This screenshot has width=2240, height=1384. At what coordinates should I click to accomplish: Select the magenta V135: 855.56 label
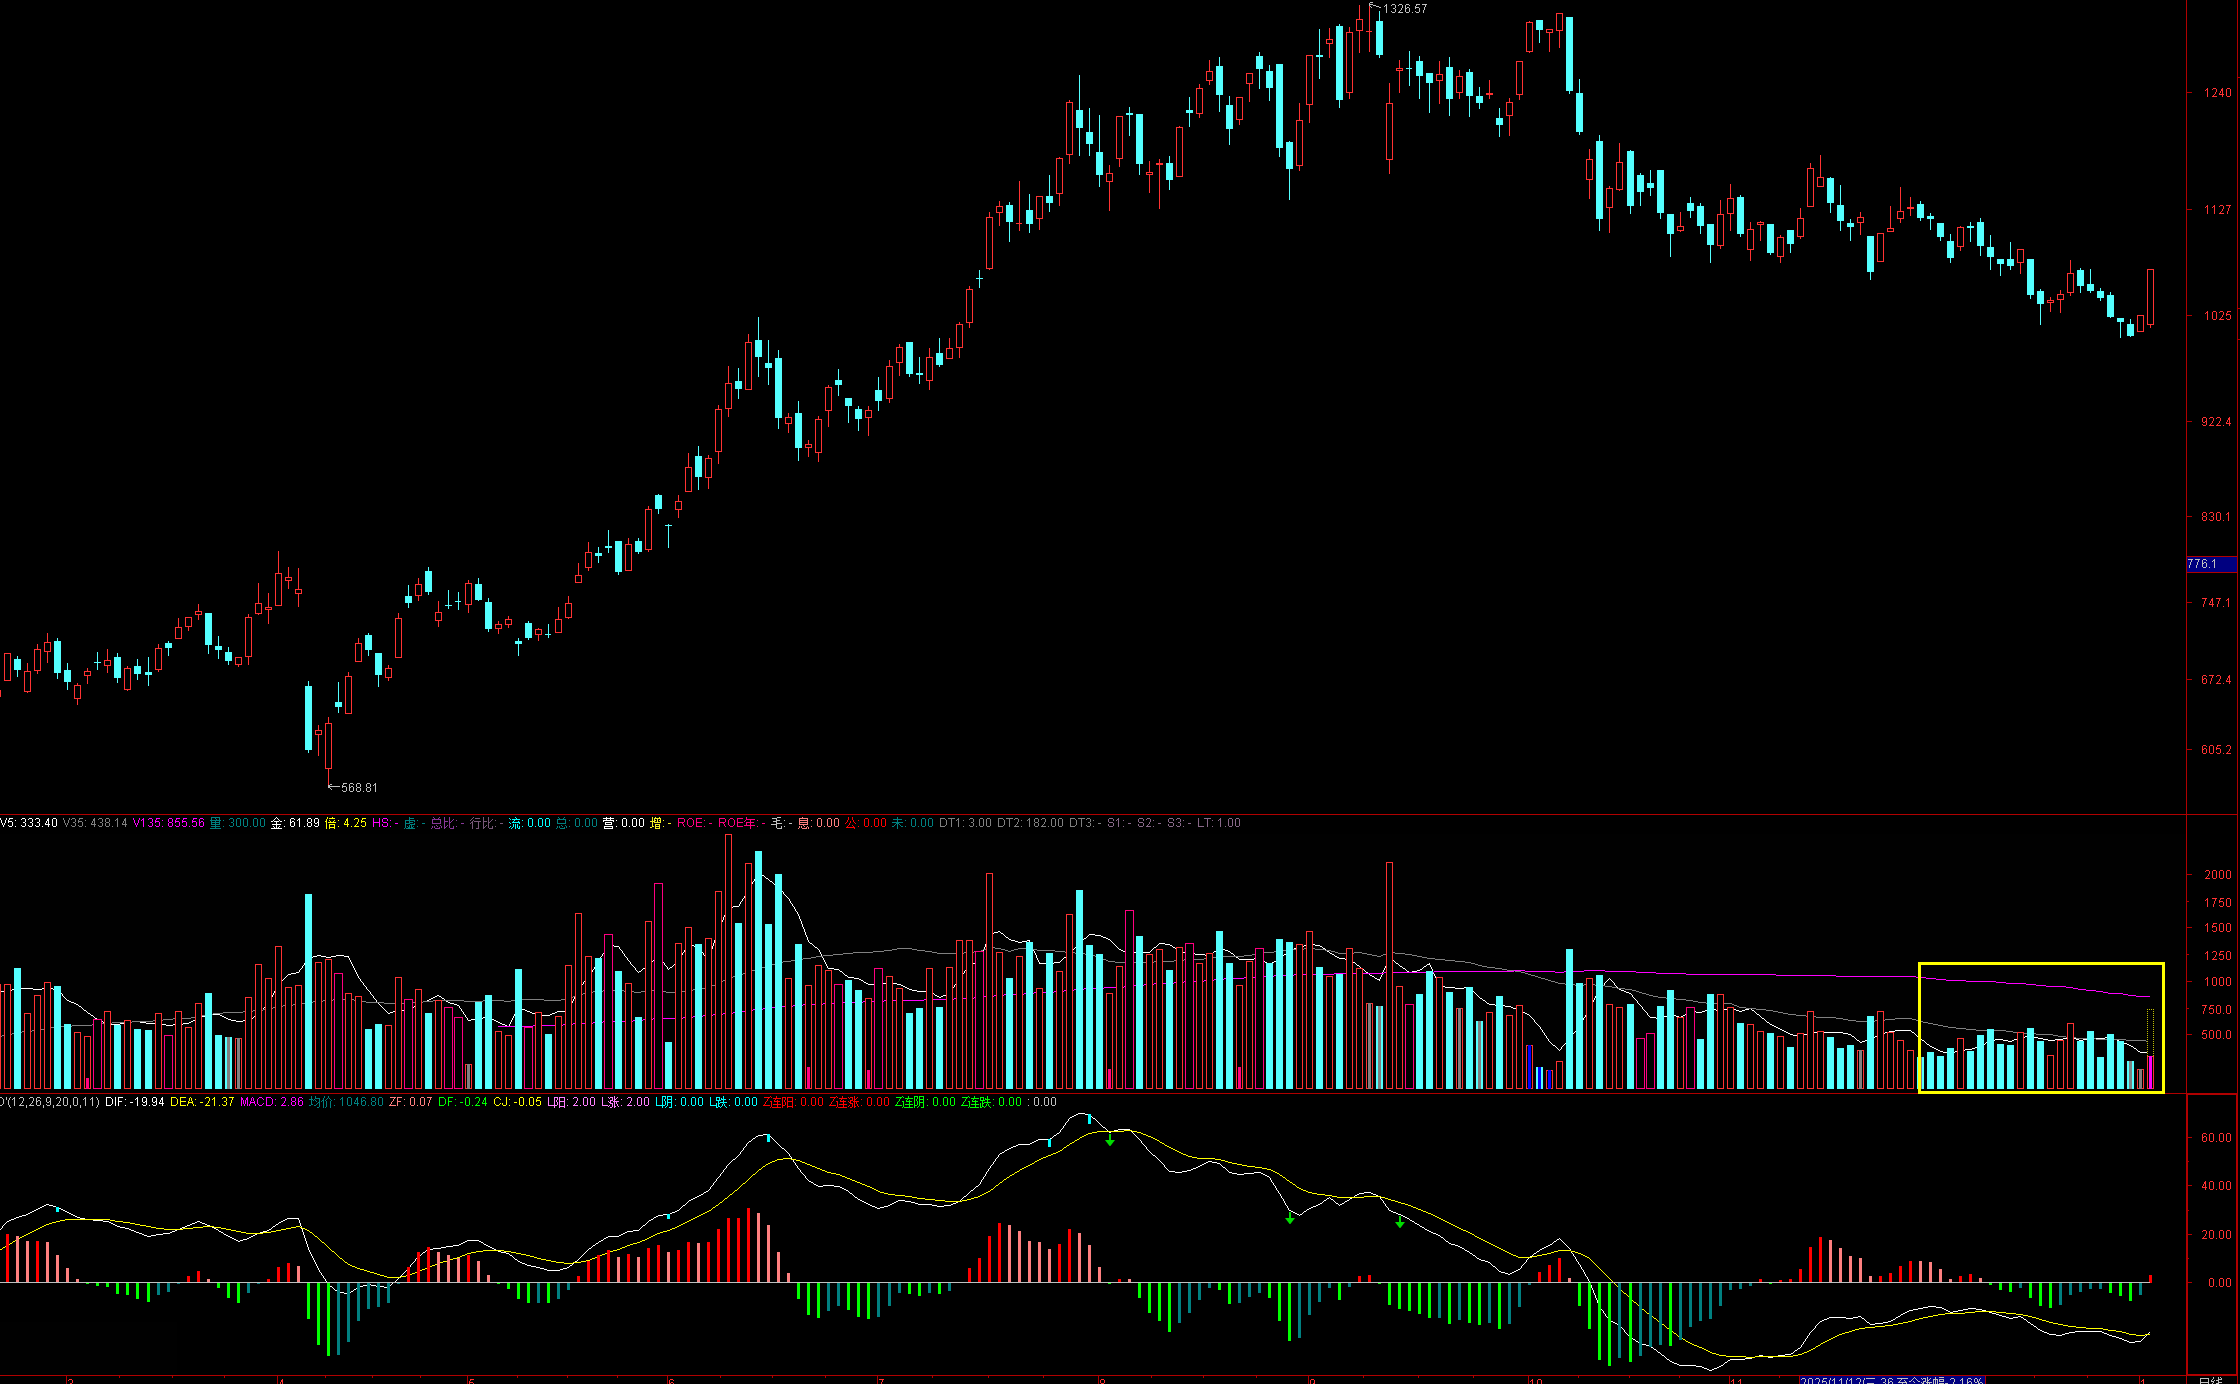pos(168,823)
